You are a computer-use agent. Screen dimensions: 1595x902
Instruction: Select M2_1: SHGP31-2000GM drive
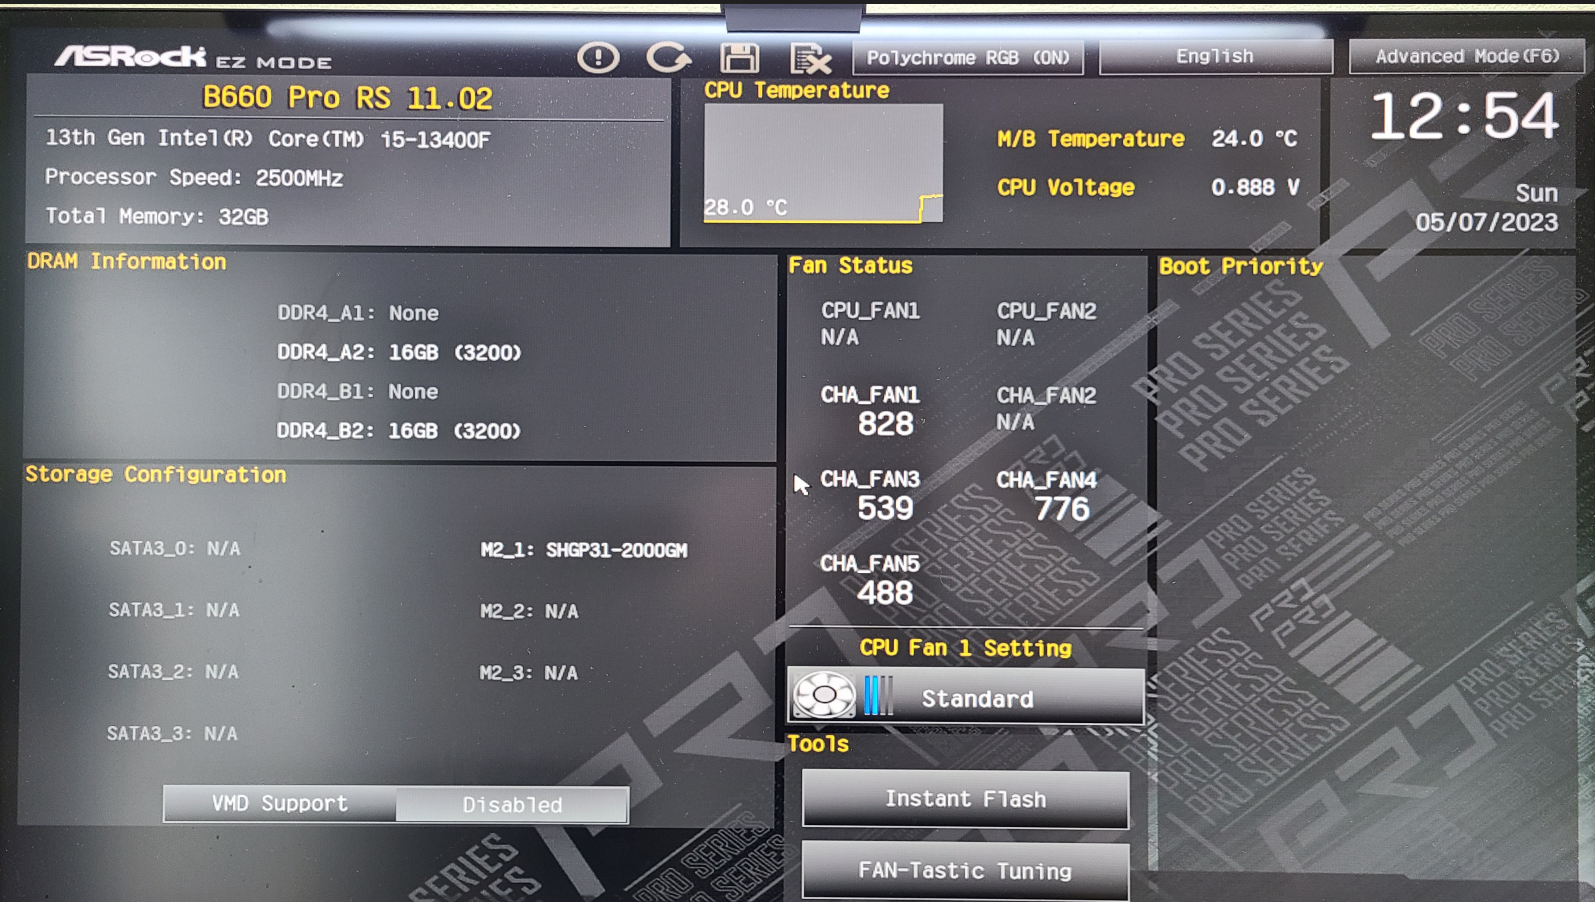[584, 550]
